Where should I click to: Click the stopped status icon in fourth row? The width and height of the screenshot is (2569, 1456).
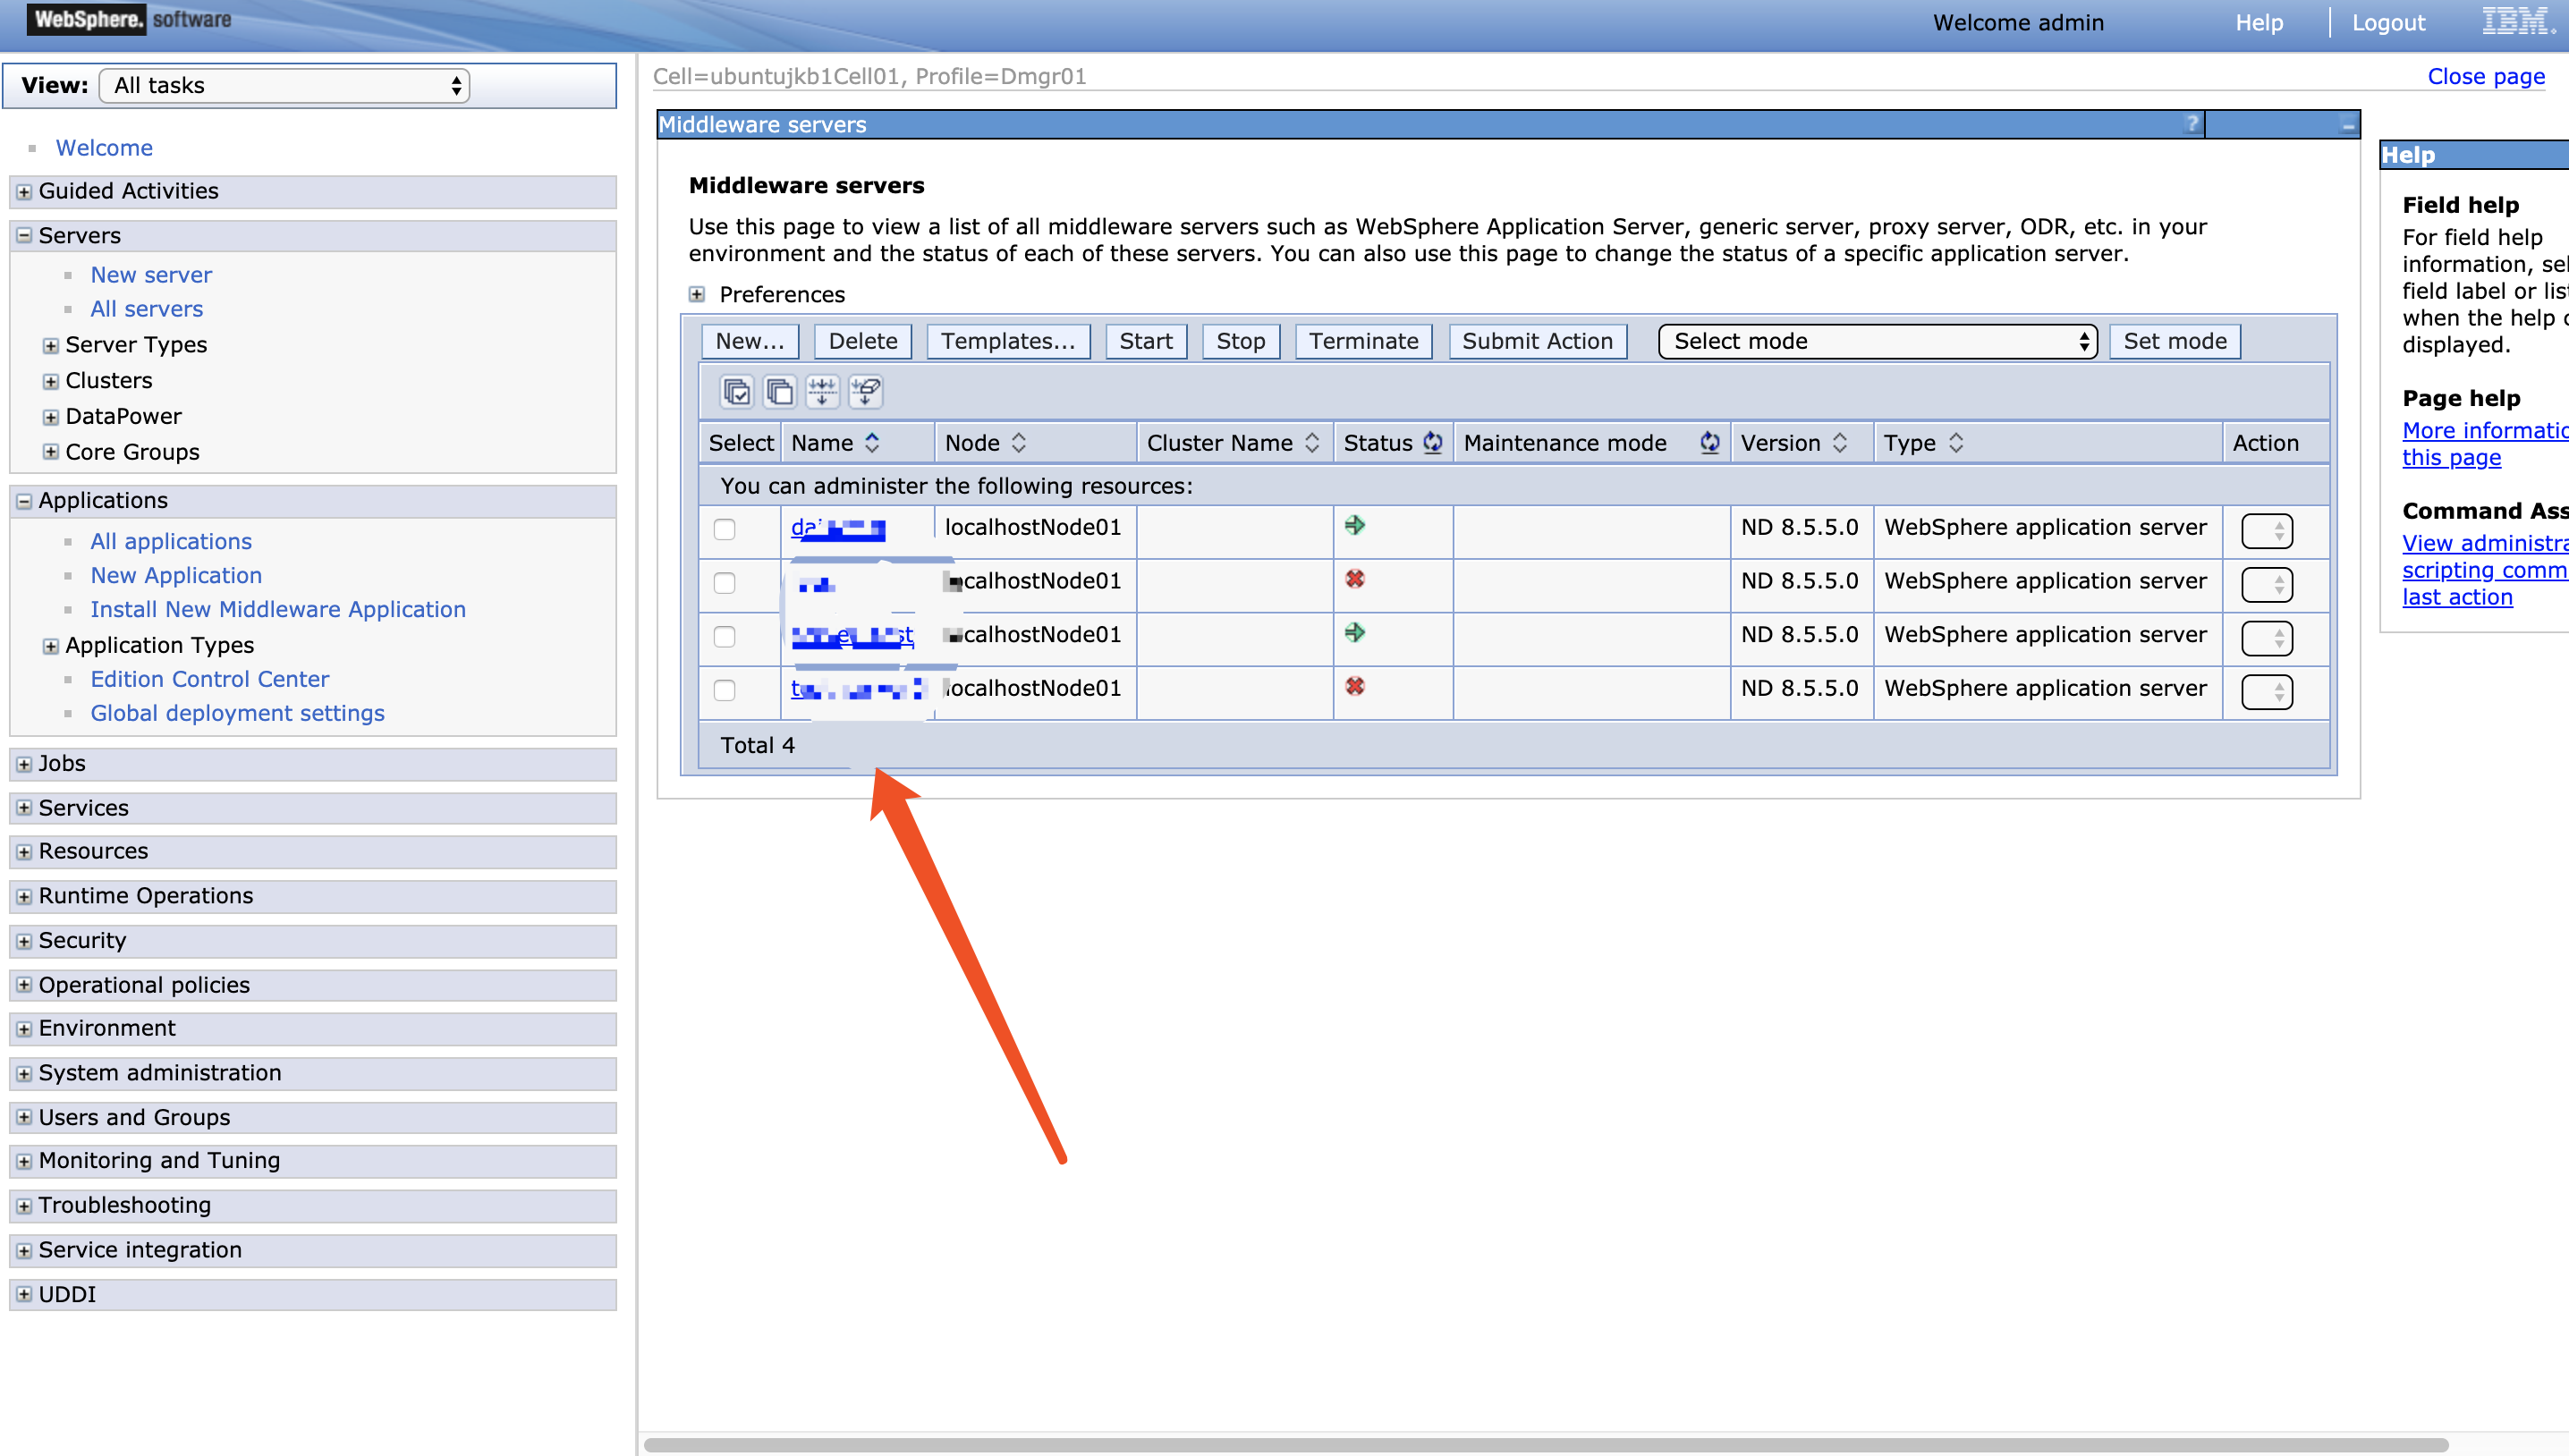1355,686
